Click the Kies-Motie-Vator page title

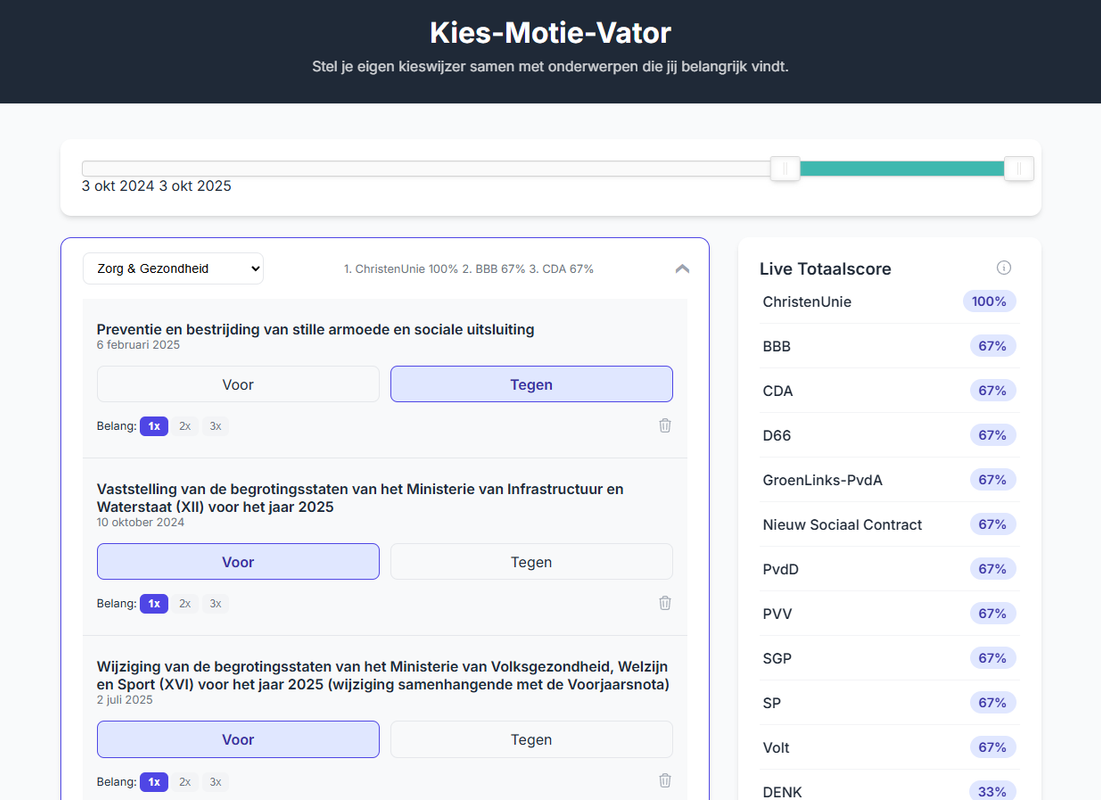click(x=550, y=33)
